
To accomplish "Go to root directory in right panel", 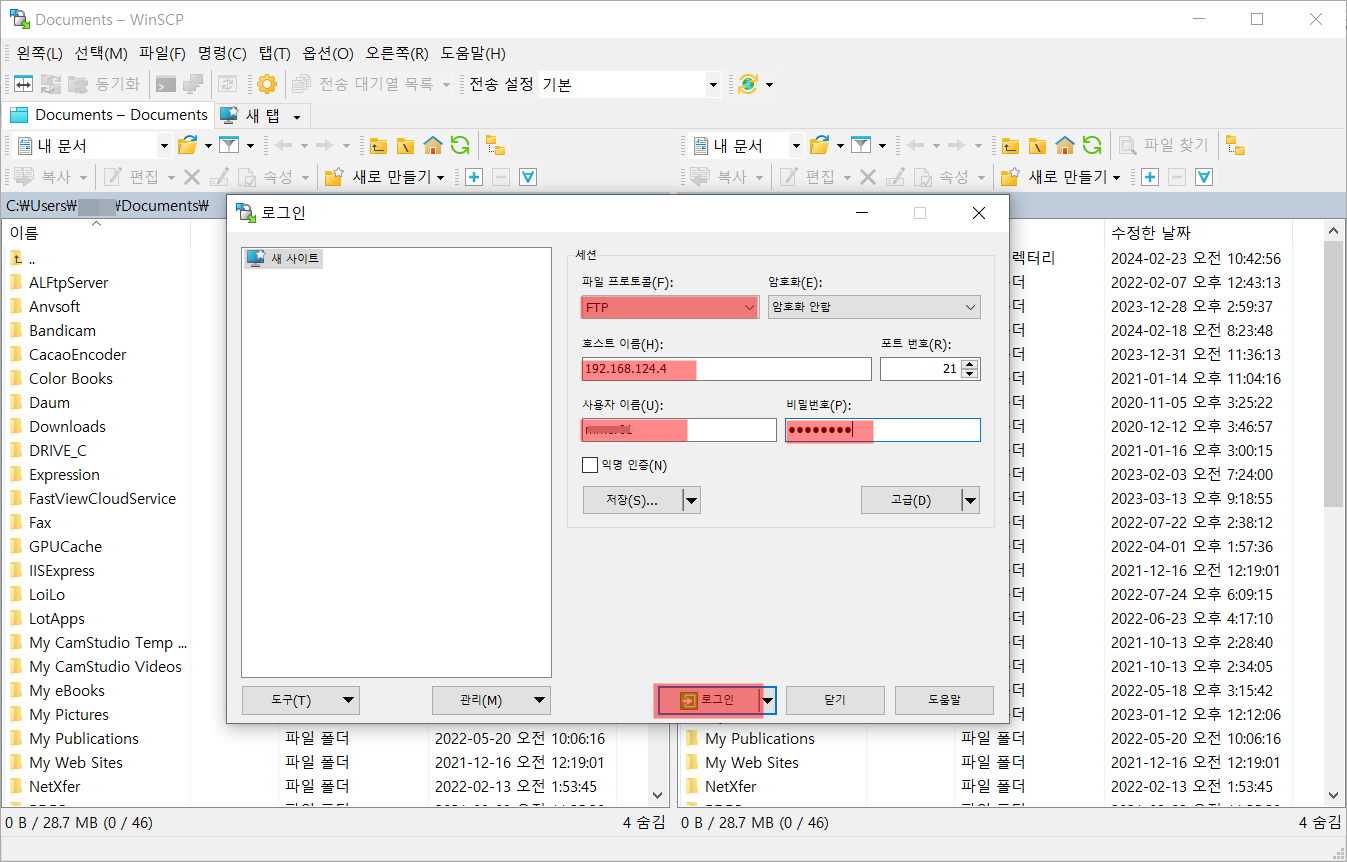I will 1037,146.
